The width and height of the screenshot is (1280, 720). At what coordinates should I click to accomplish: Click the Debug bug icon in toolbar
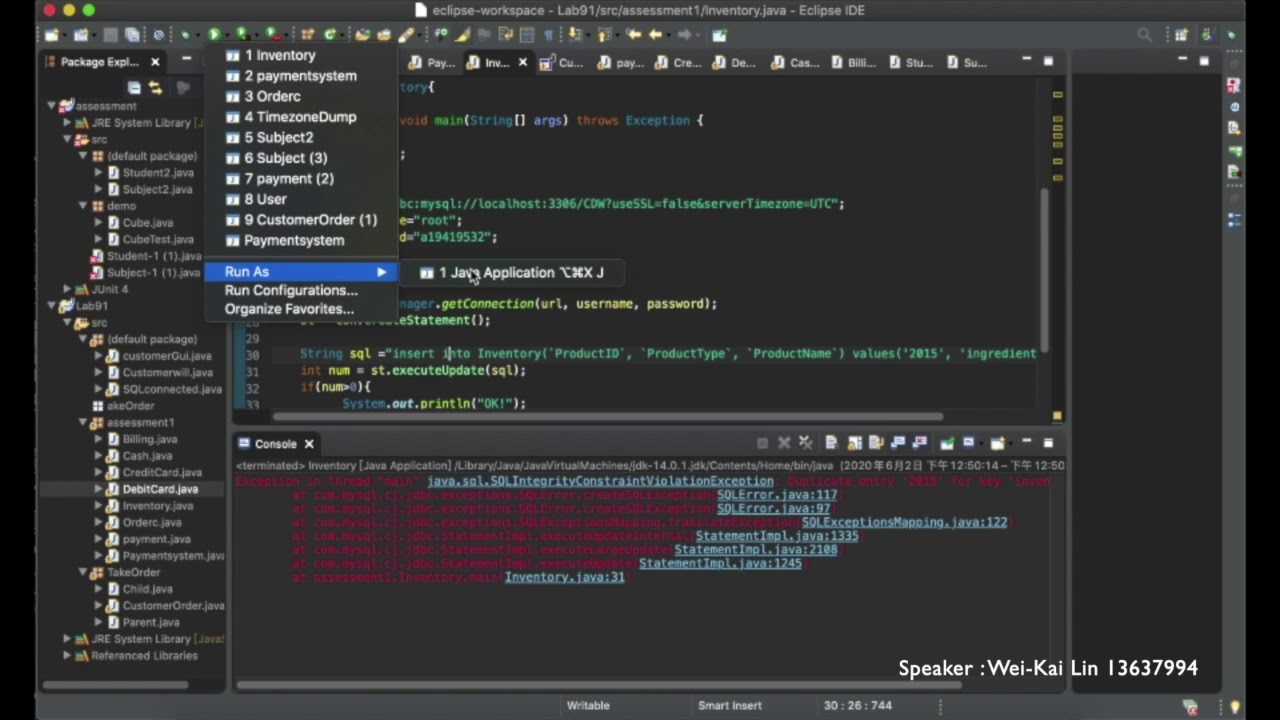pos(185,35)
